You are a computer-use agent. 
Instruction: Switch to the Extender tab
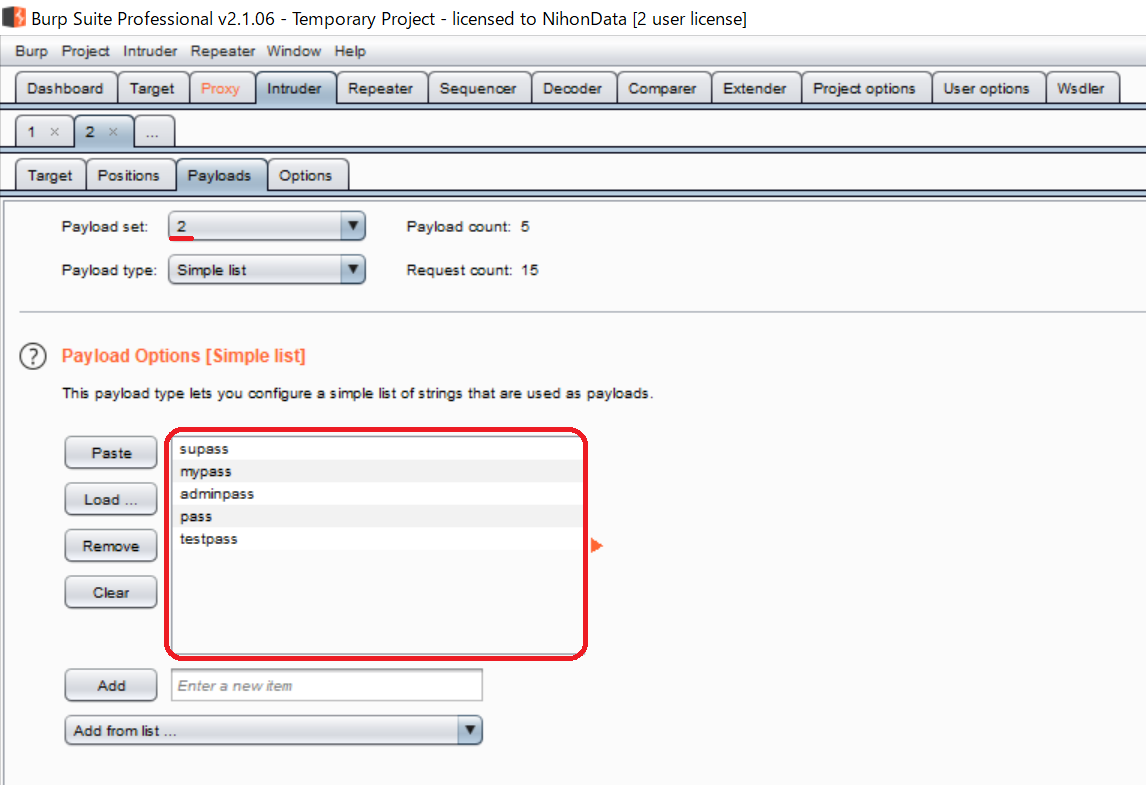coord(755,88)
